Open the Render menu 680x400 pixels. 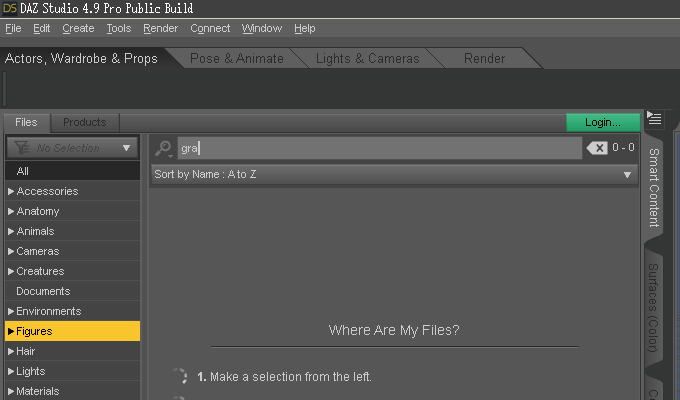tap(160, 28)
